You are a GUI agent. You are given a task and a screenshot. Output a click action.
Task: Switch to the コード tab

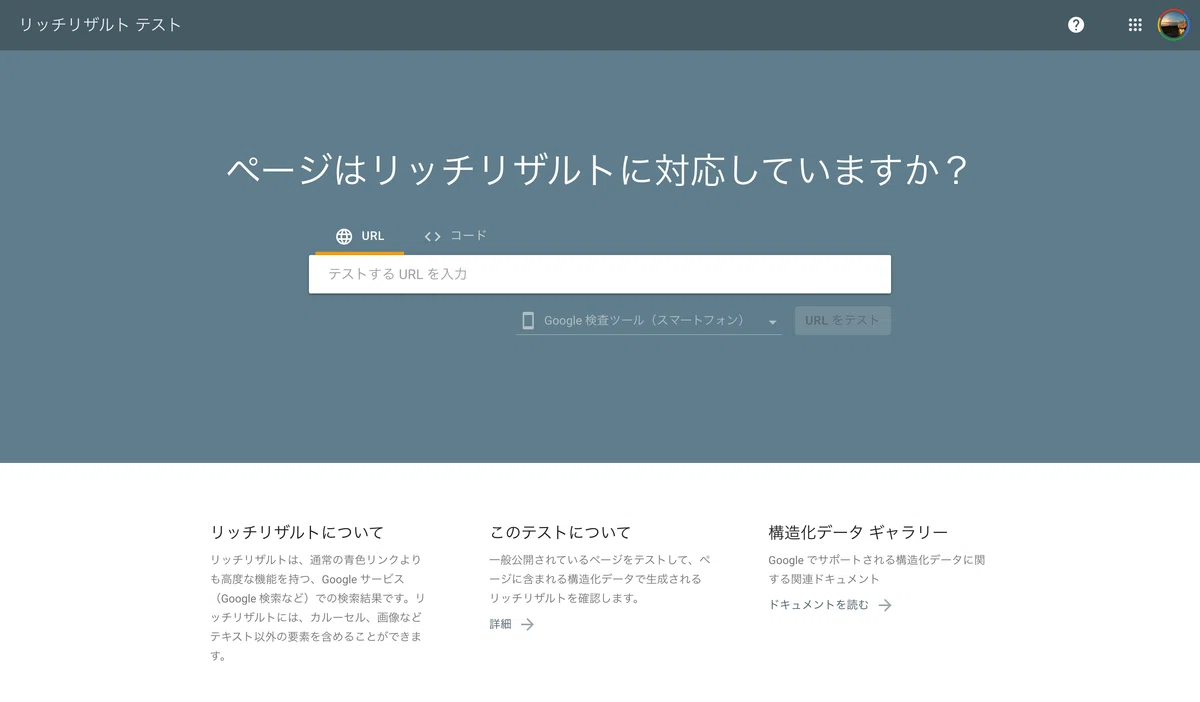[x=455, y=236]
